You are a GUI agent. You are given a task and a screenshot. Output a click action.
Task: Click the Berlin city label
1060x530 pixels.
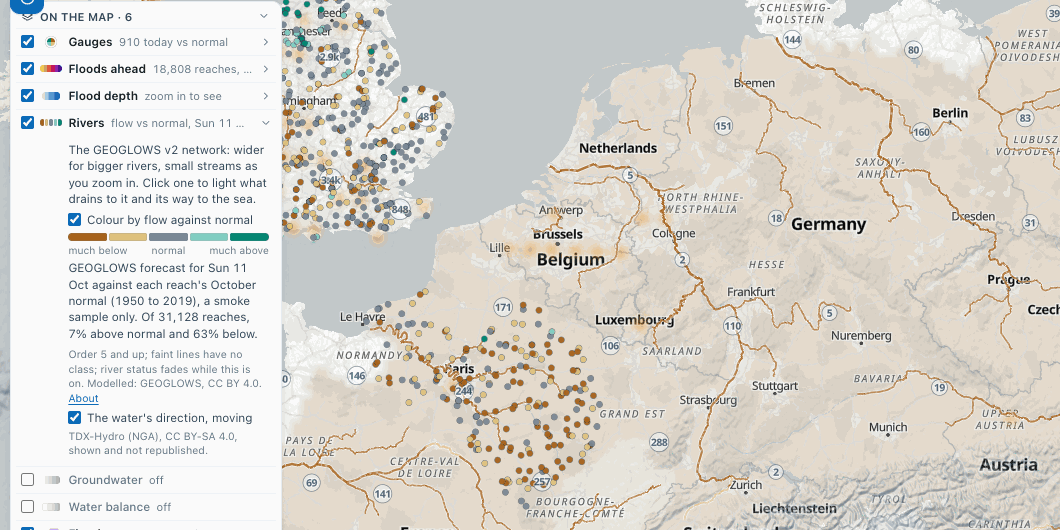[x=950, y=113]
